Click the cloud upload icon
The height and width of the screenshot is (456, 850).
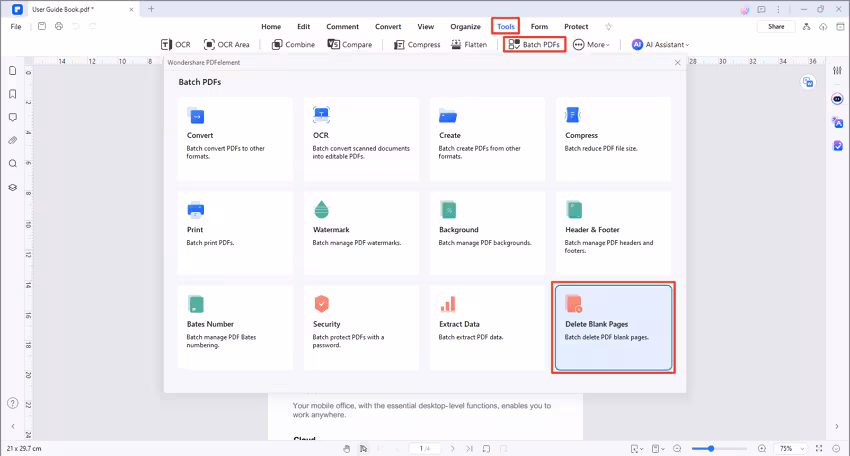(823, 27)
